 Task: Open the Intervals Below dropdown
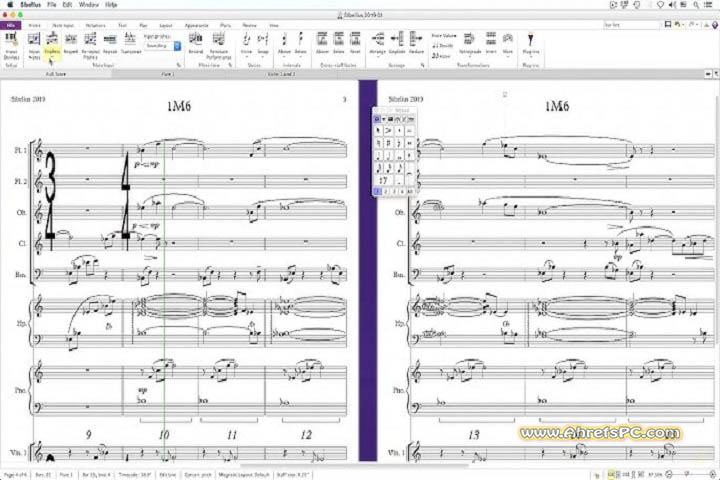point(300,45)
